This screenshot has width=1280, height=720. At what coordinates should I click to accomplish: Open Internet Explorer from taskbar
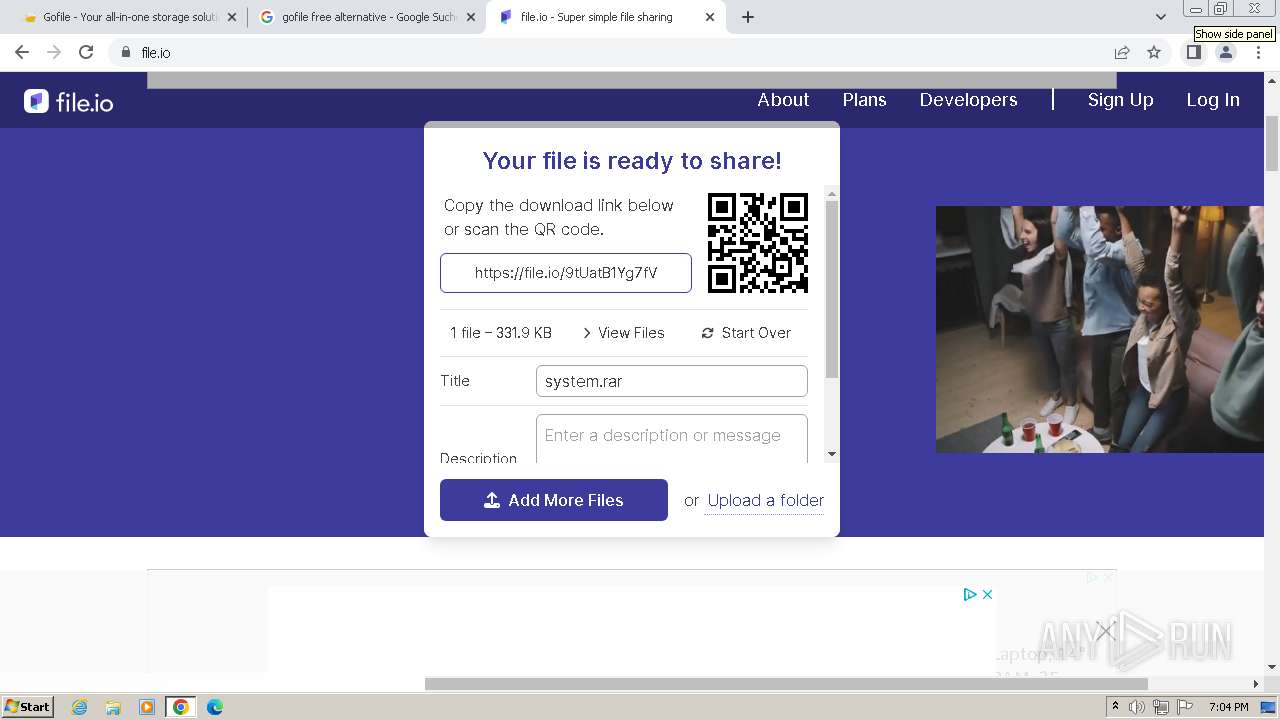[x=79, y=707]
